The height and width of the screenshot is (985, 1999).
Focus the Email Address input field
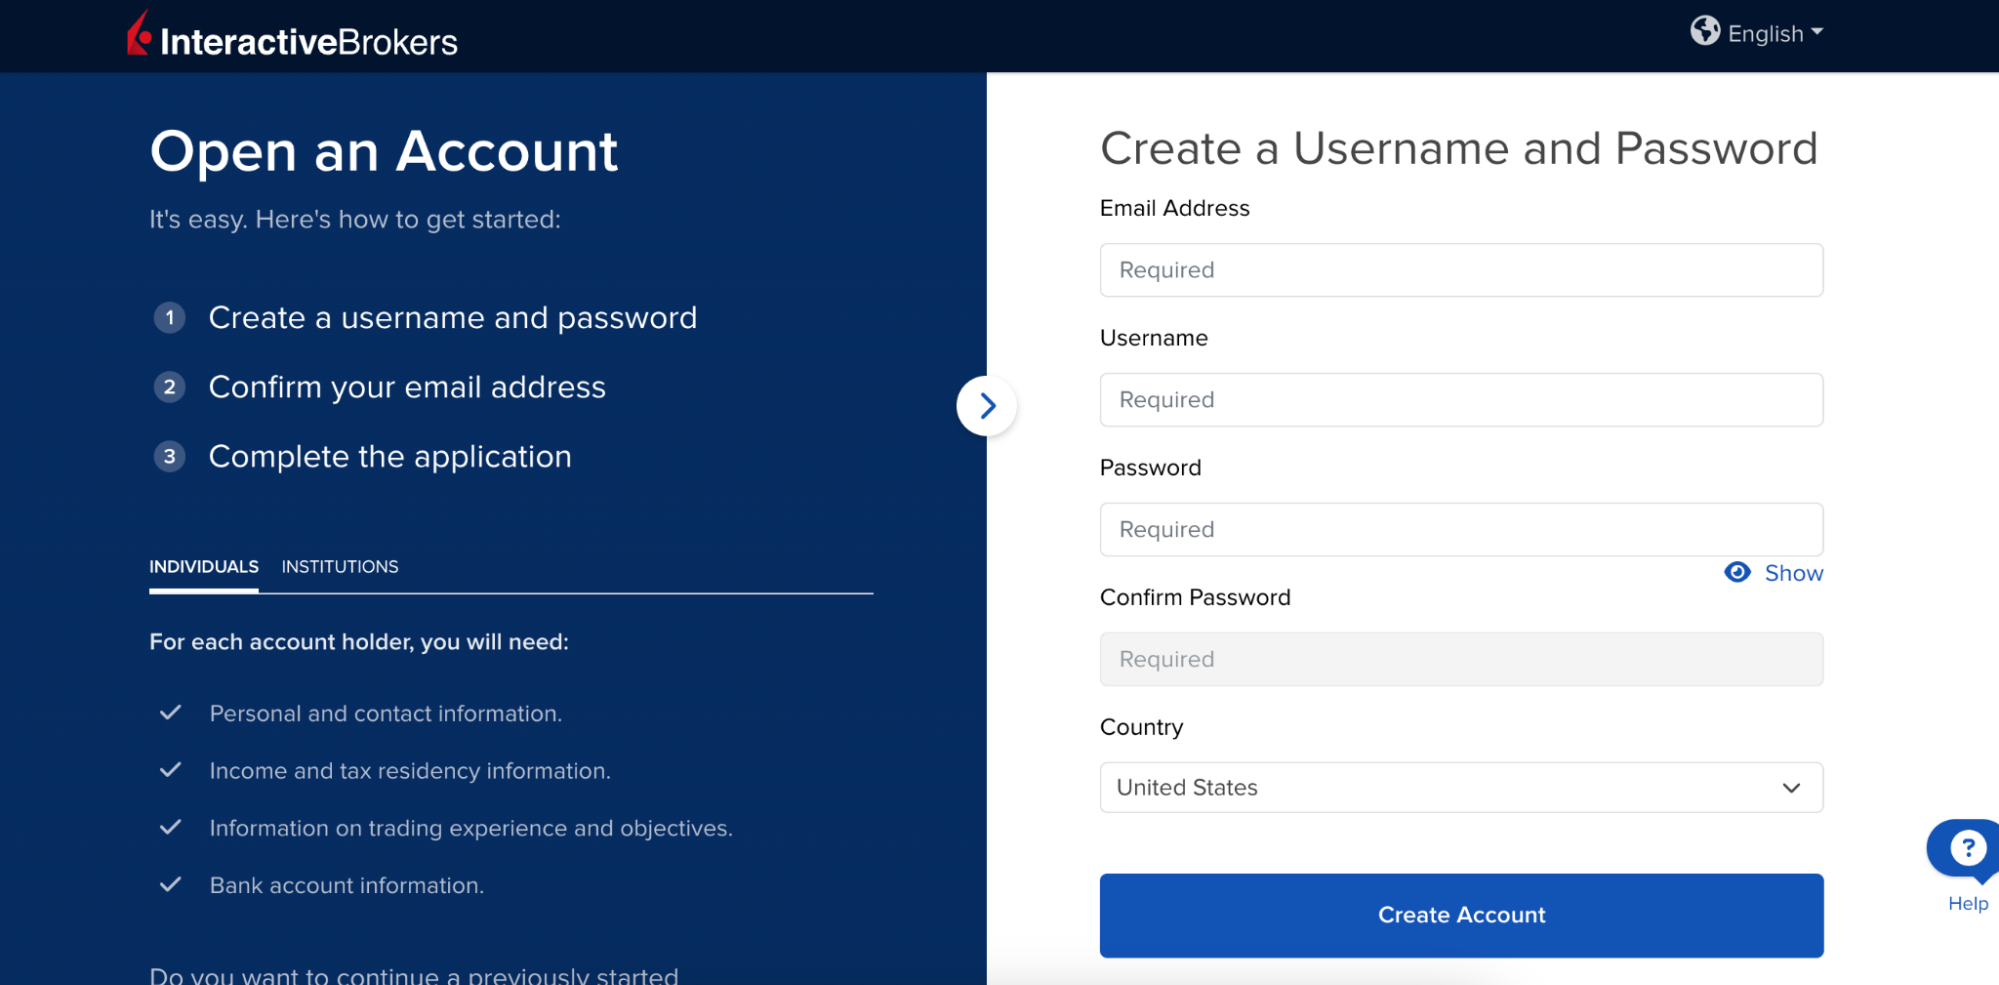click(x=1461, y=270)
